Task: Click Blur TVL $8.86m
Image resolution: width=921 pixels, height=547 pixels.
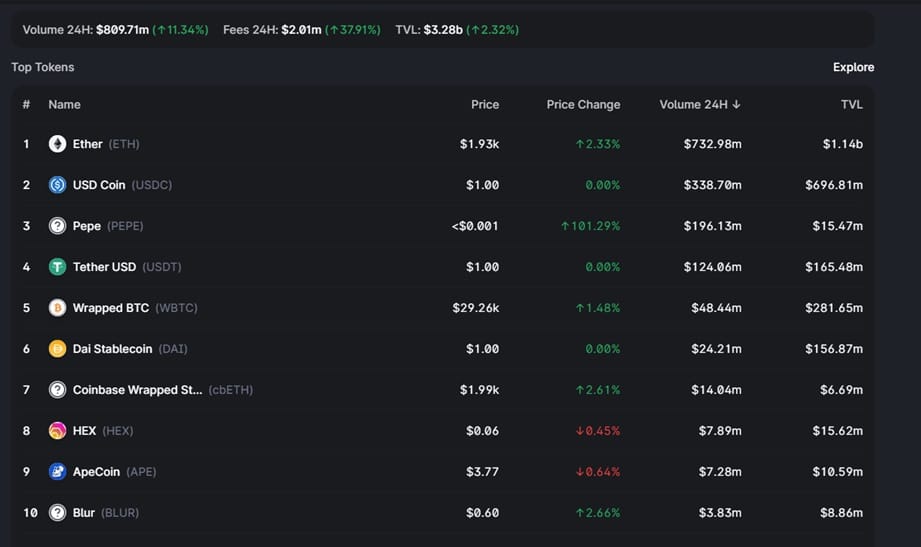Action: [x=841, y=513]
